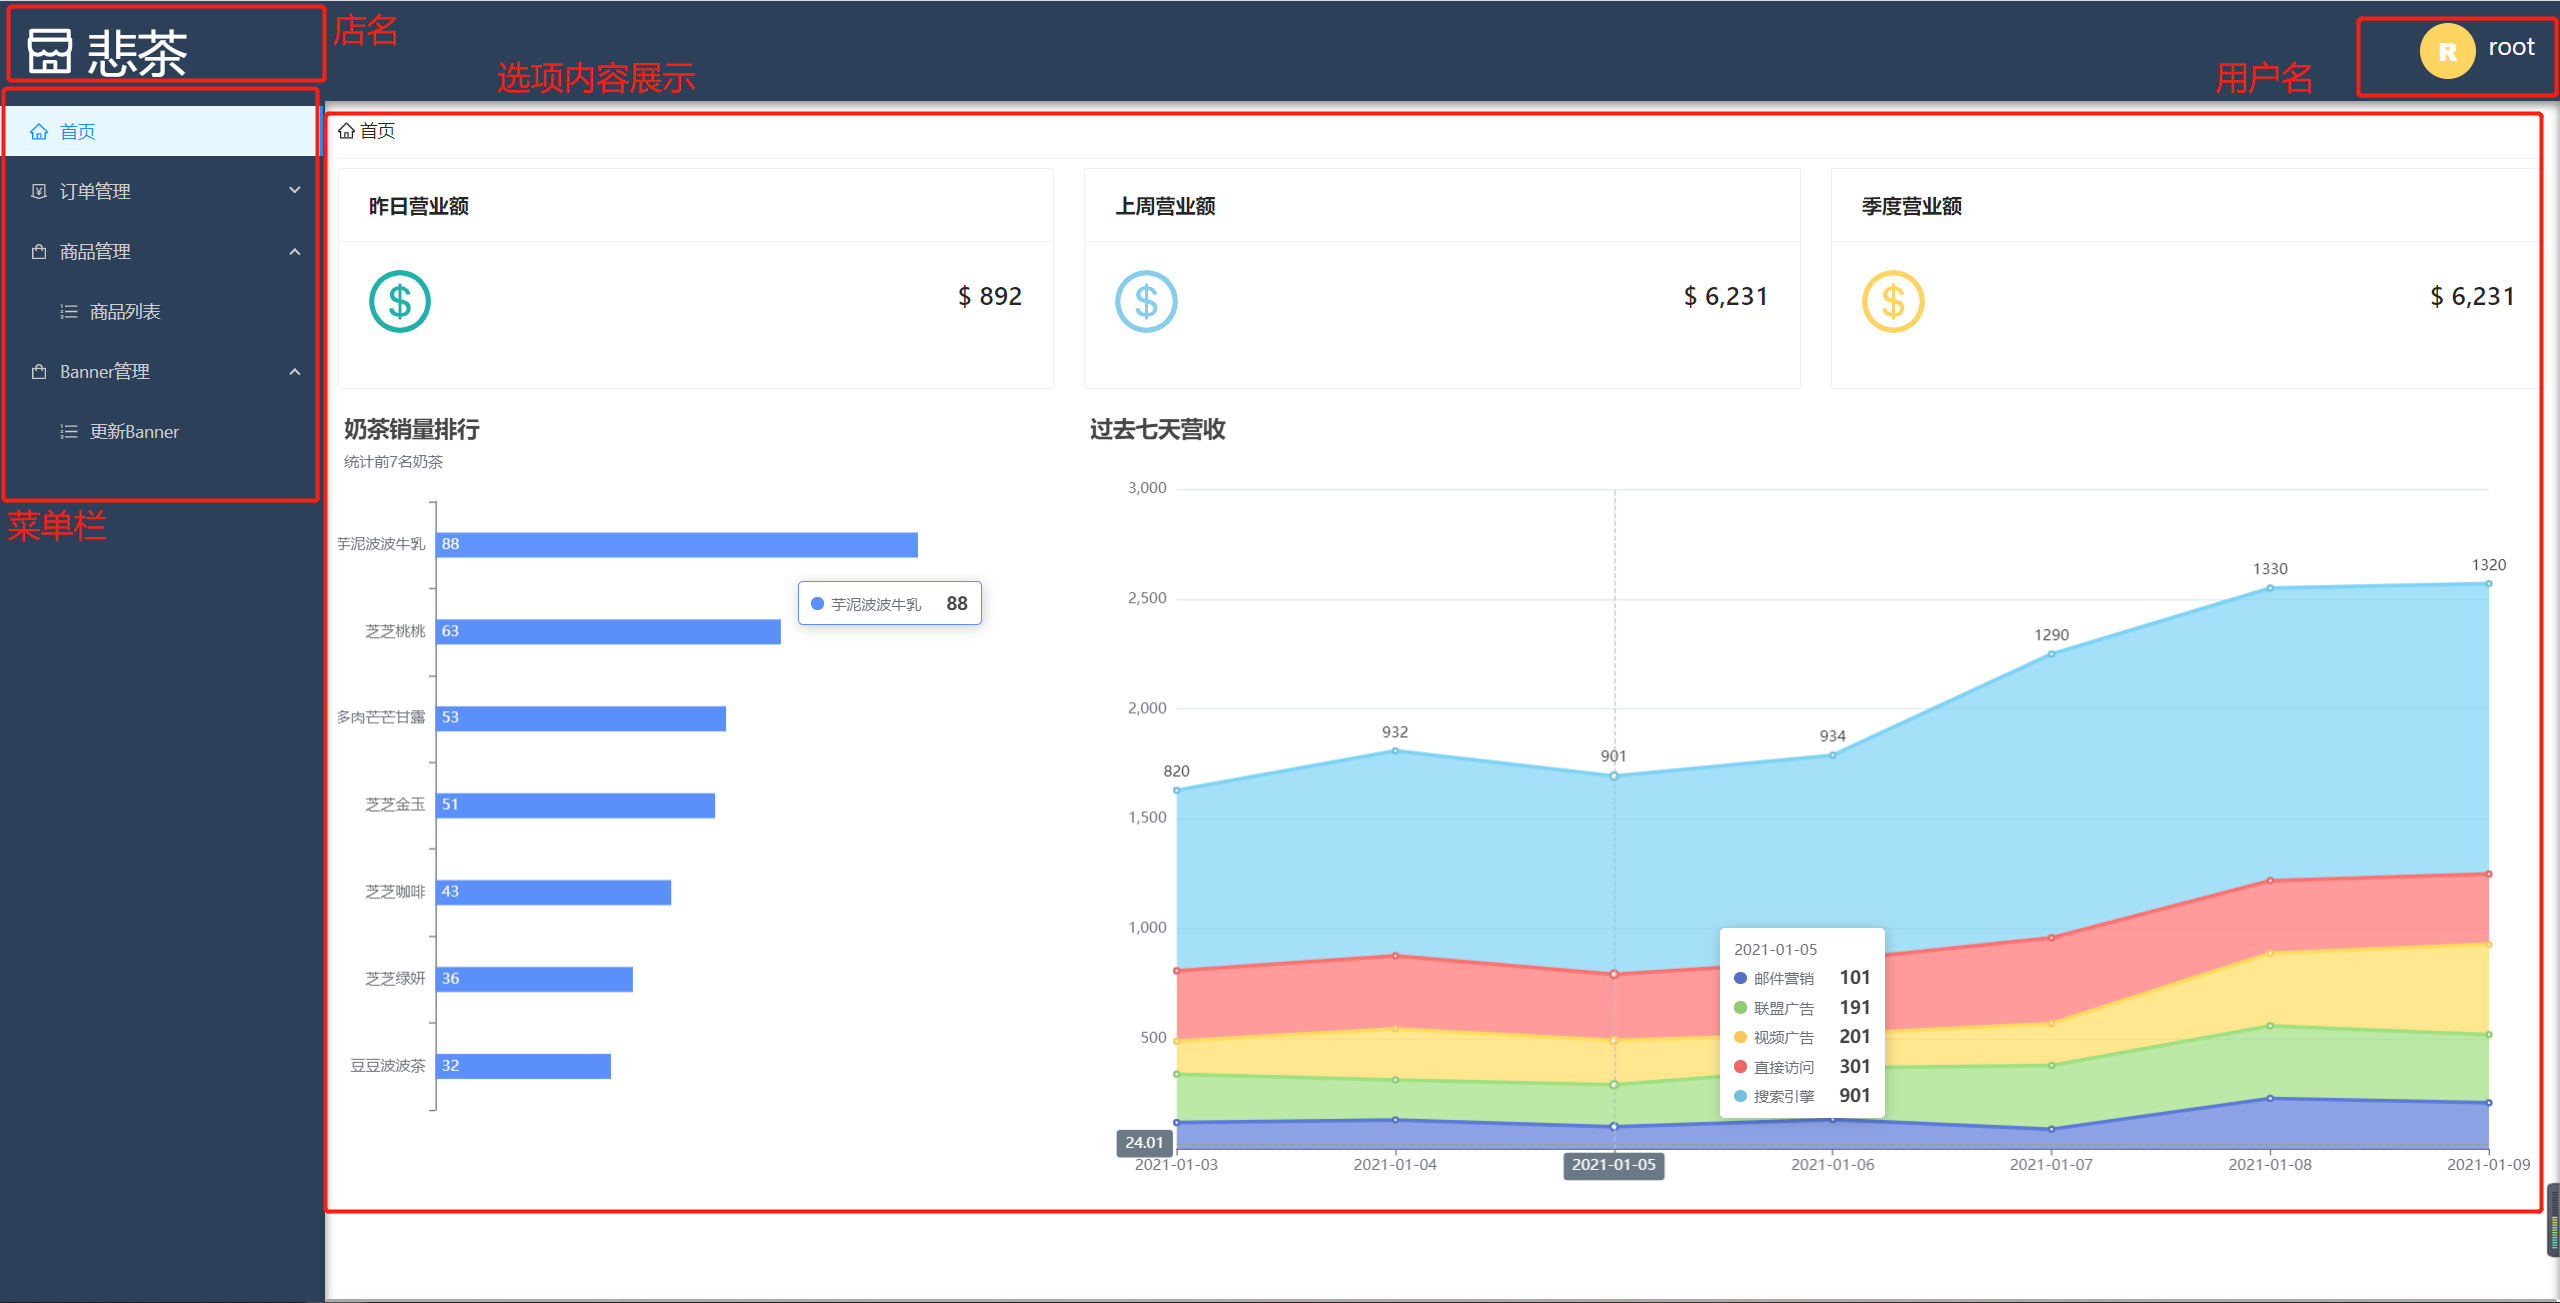Screen dimensions: 2560x1303
Task: Click the 悲茶 shop name title
Action: (x=137, y=53)
